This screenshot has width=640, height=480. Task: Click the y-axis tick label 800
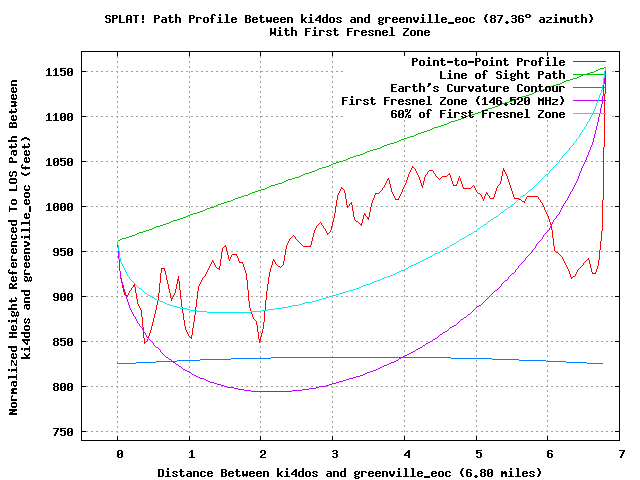(63, 387)
